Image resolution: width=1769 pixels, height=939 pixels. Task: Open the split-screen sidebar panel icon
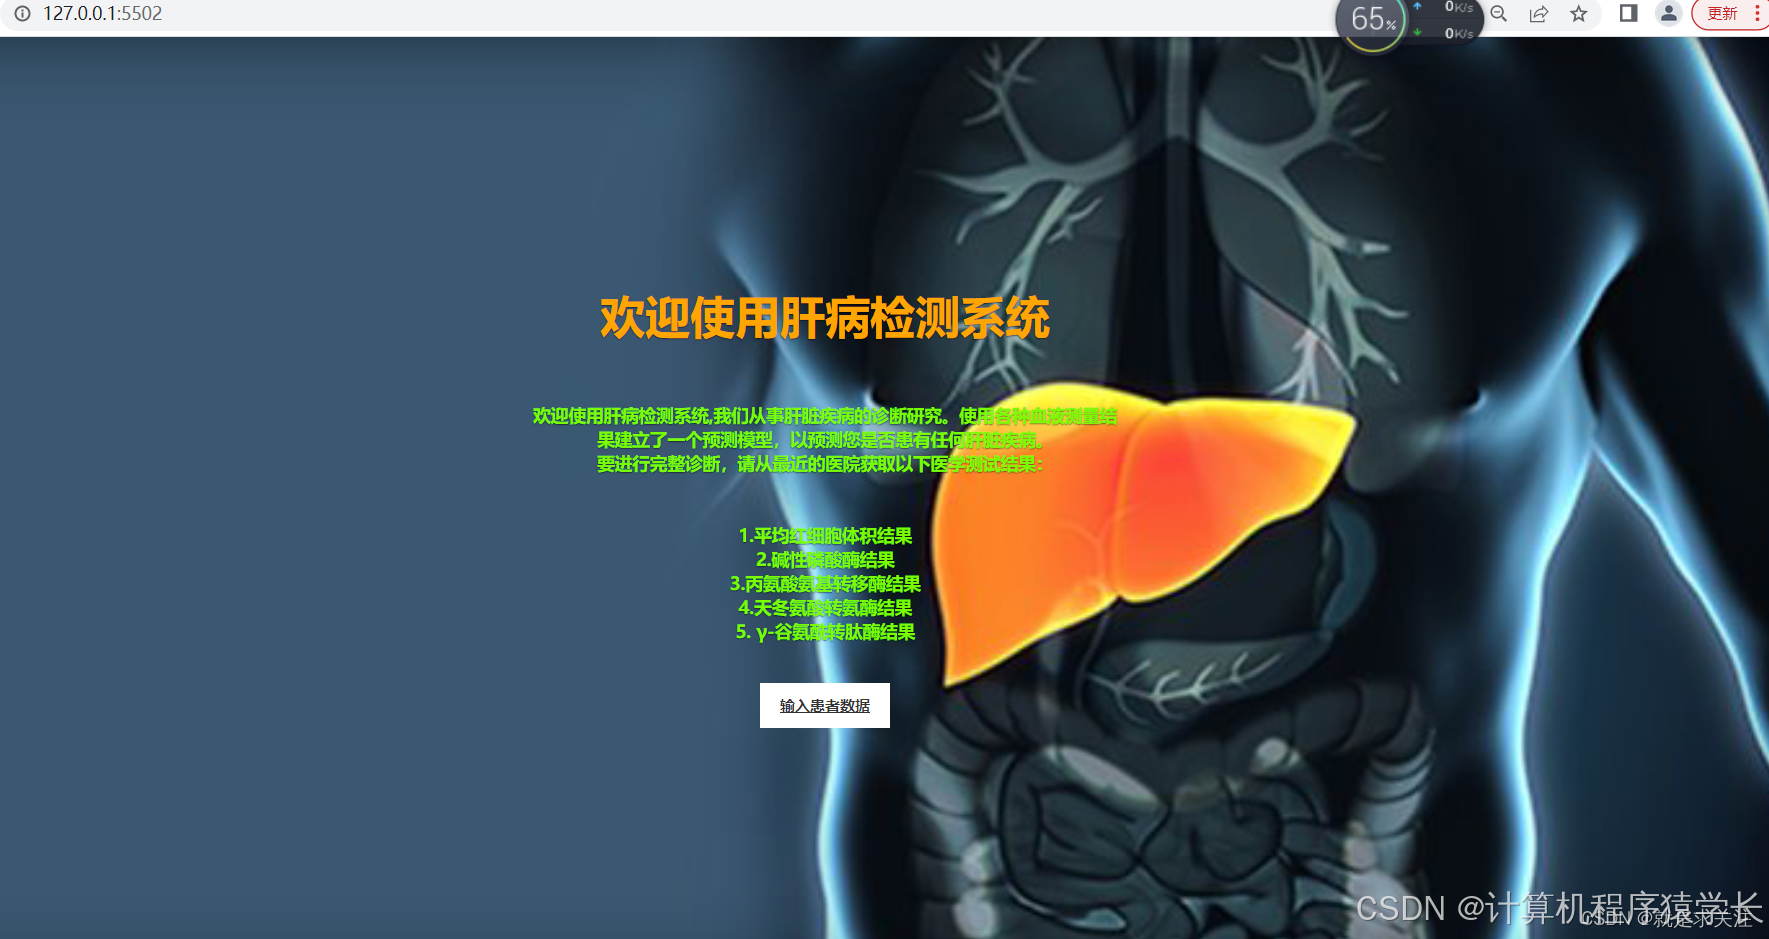pos(1628,14)
